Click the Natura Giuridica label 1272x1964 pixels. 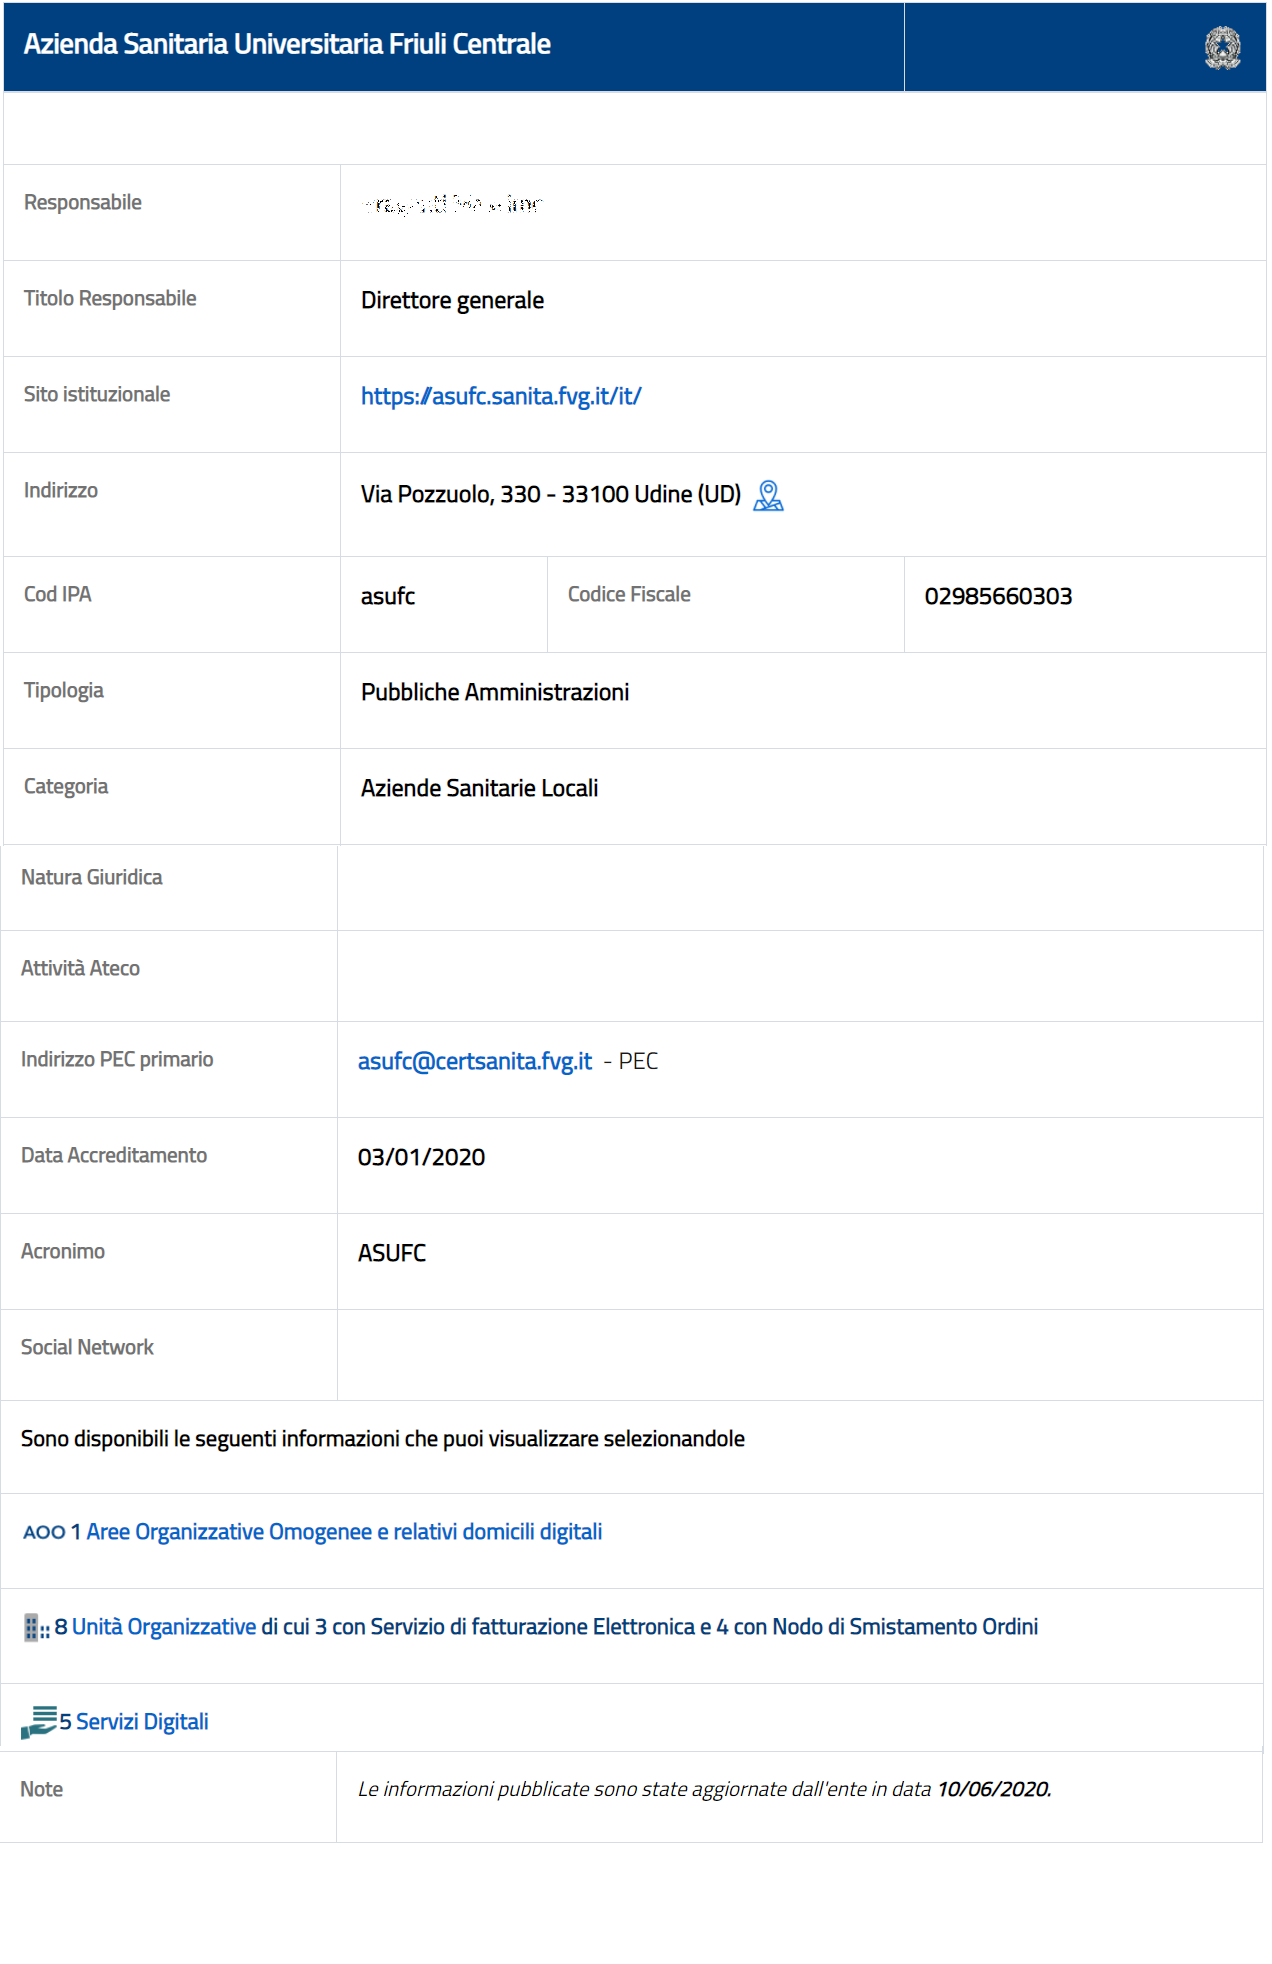point(91,877)
